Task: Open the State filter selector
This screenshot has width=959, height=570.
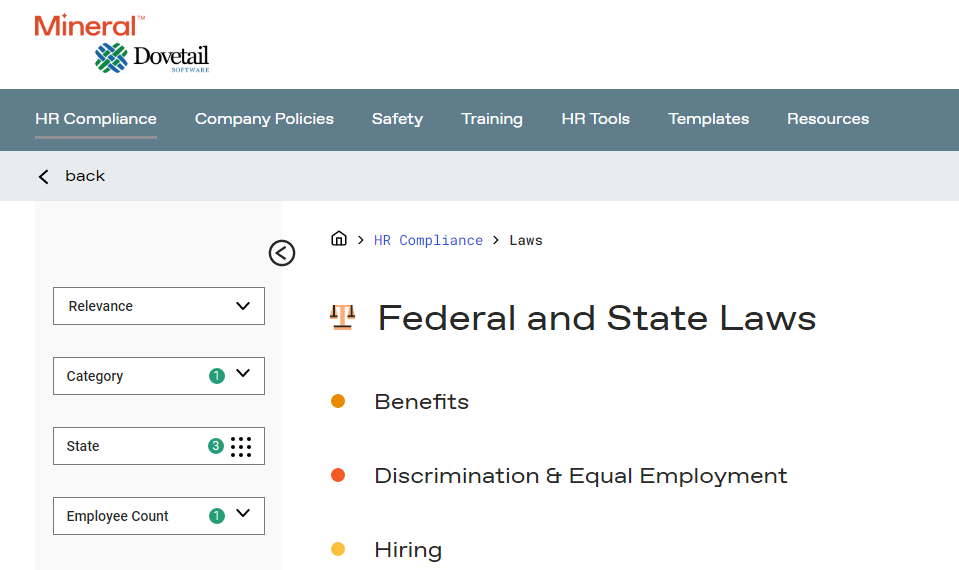Action: (x=159, y=446)
